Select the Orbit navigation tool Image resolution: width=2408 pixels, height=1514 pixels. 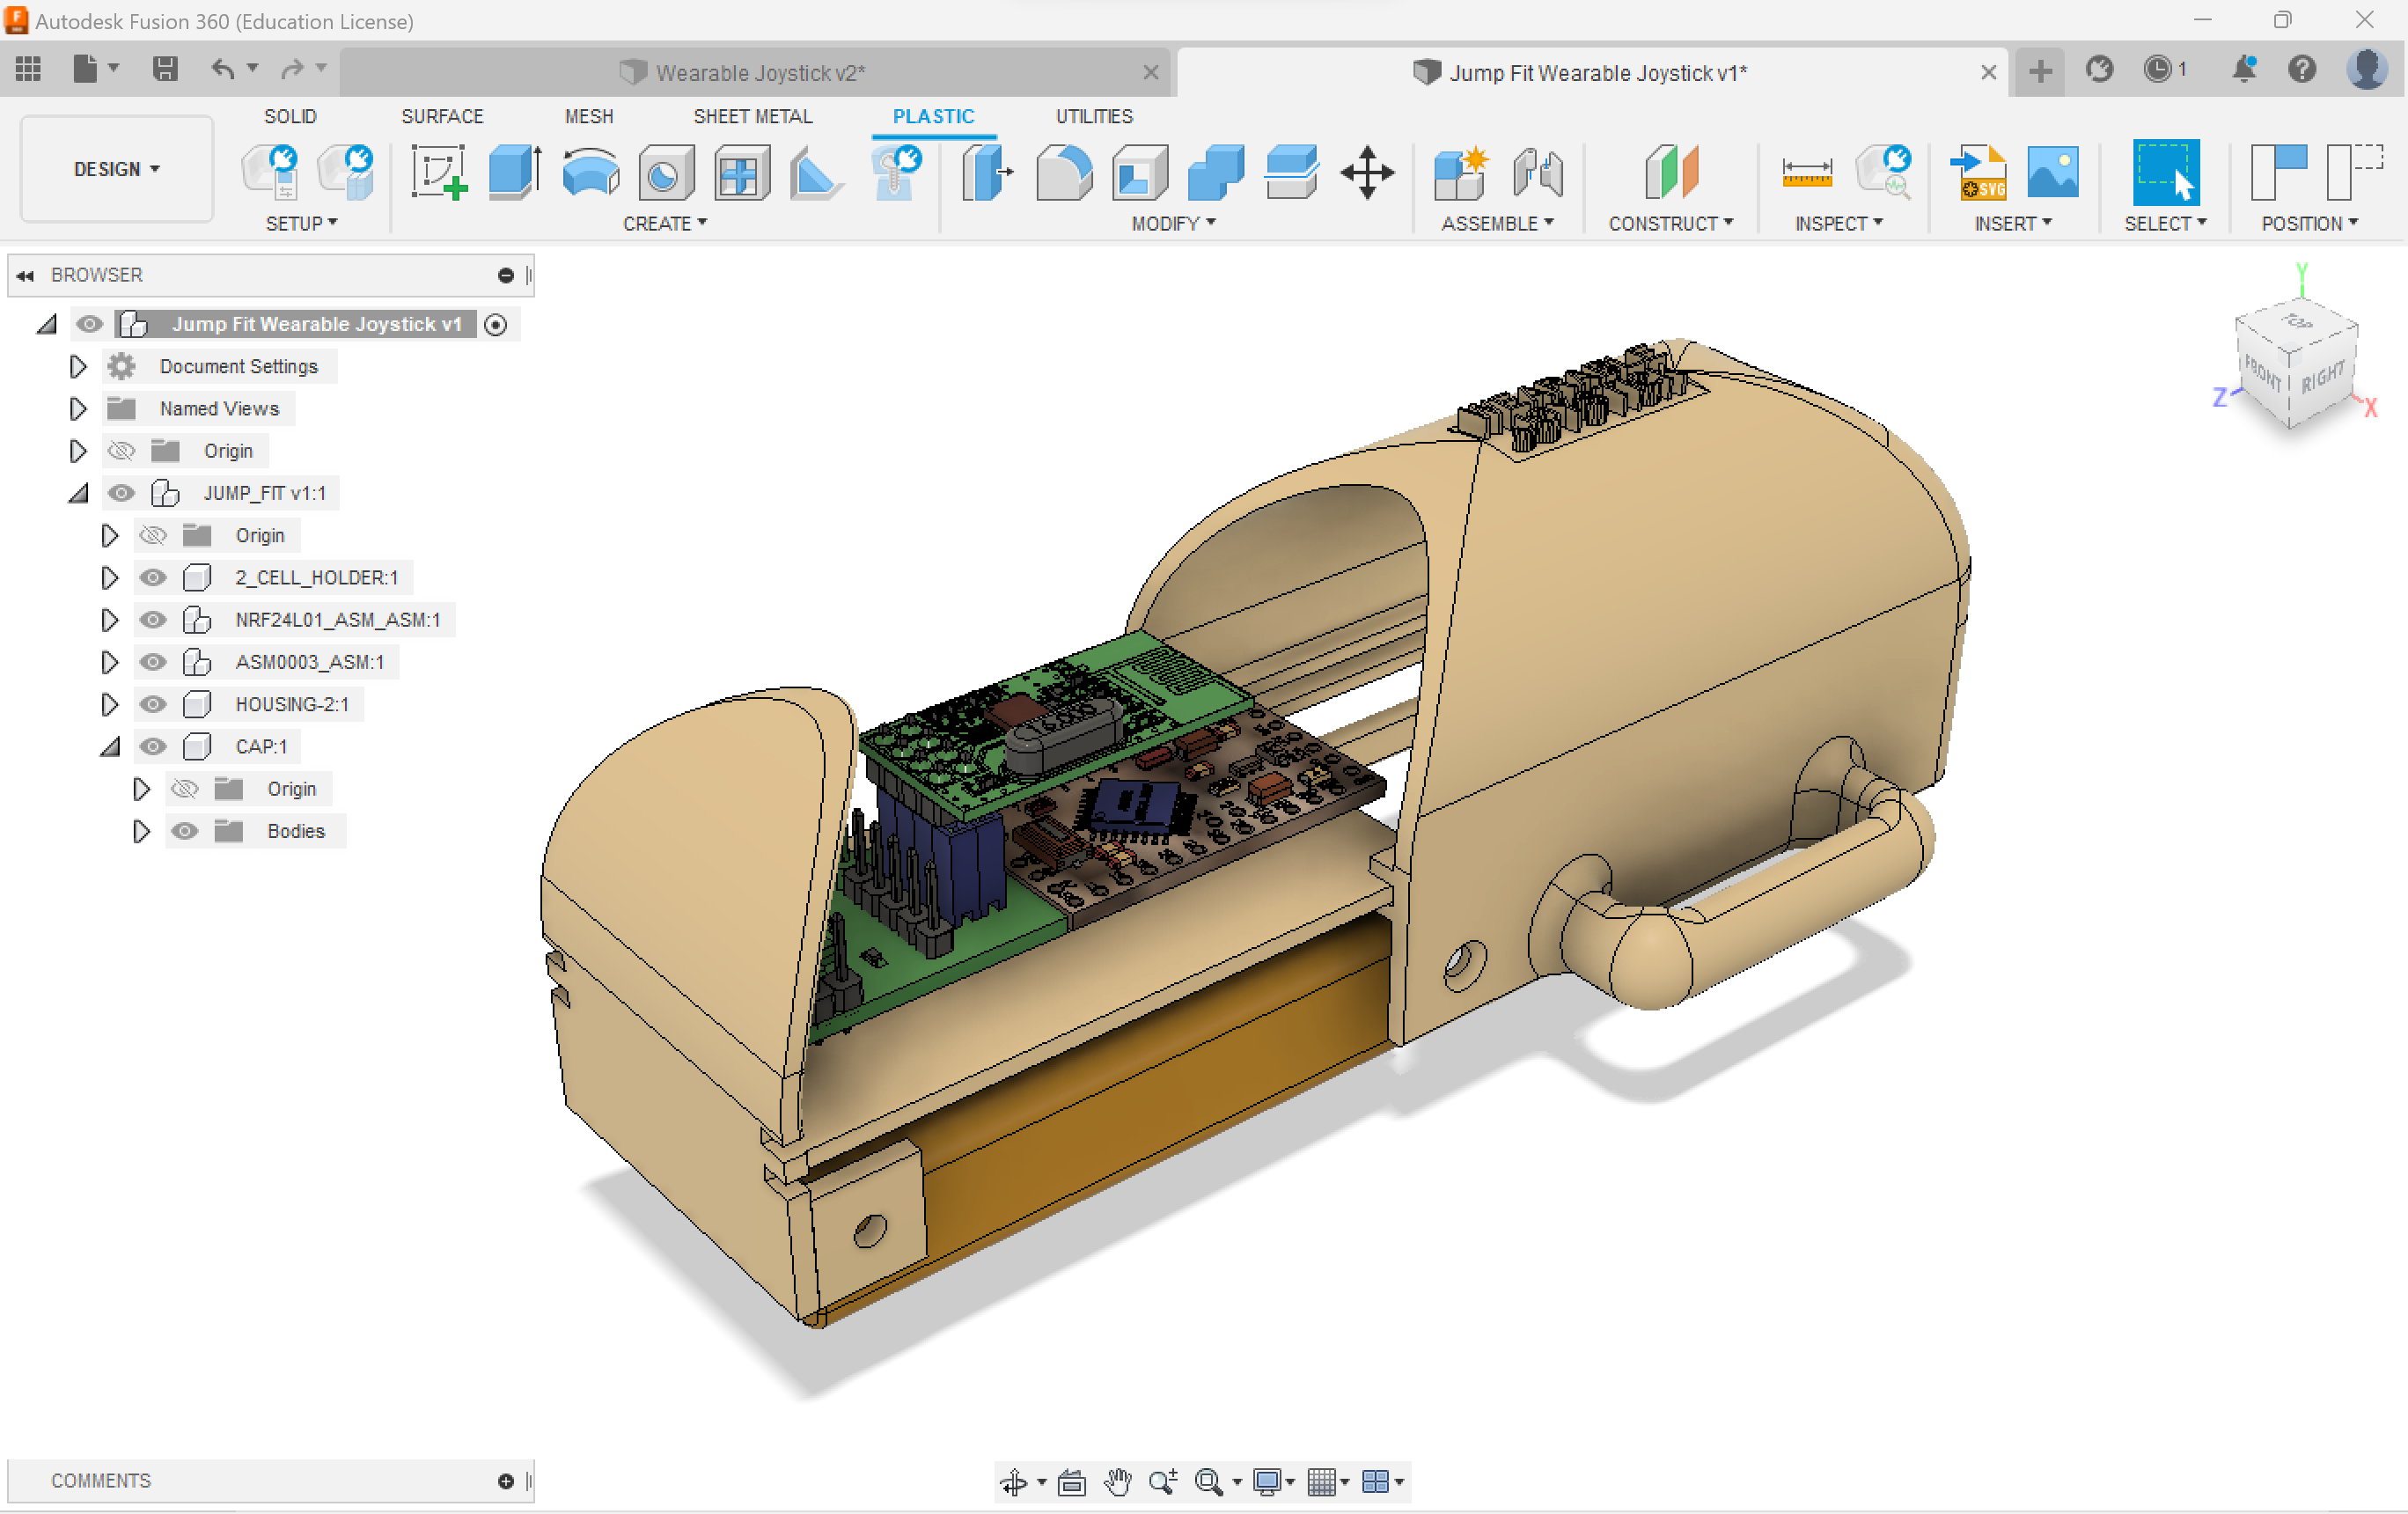coord(1014,1481)
